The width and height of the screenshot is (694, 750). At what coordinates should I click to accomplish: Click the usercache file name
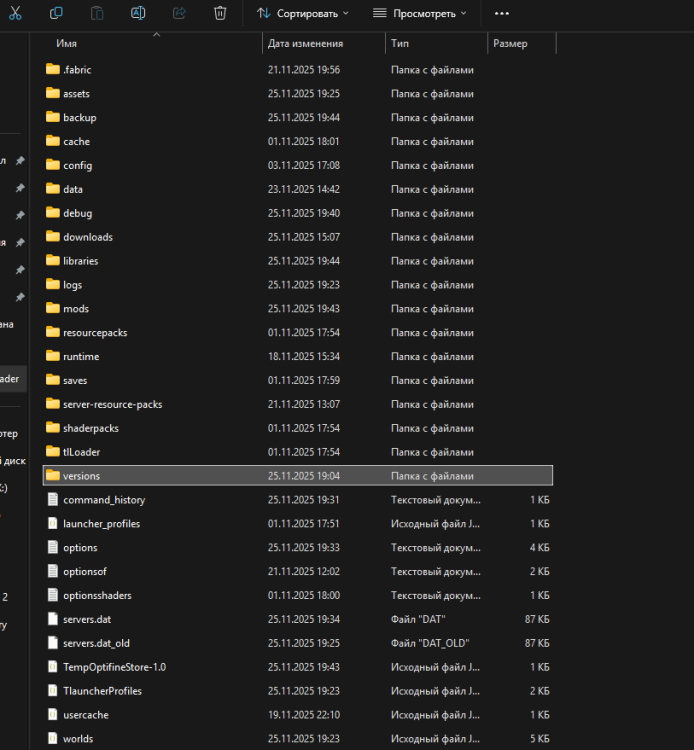[x=86, y=715]
